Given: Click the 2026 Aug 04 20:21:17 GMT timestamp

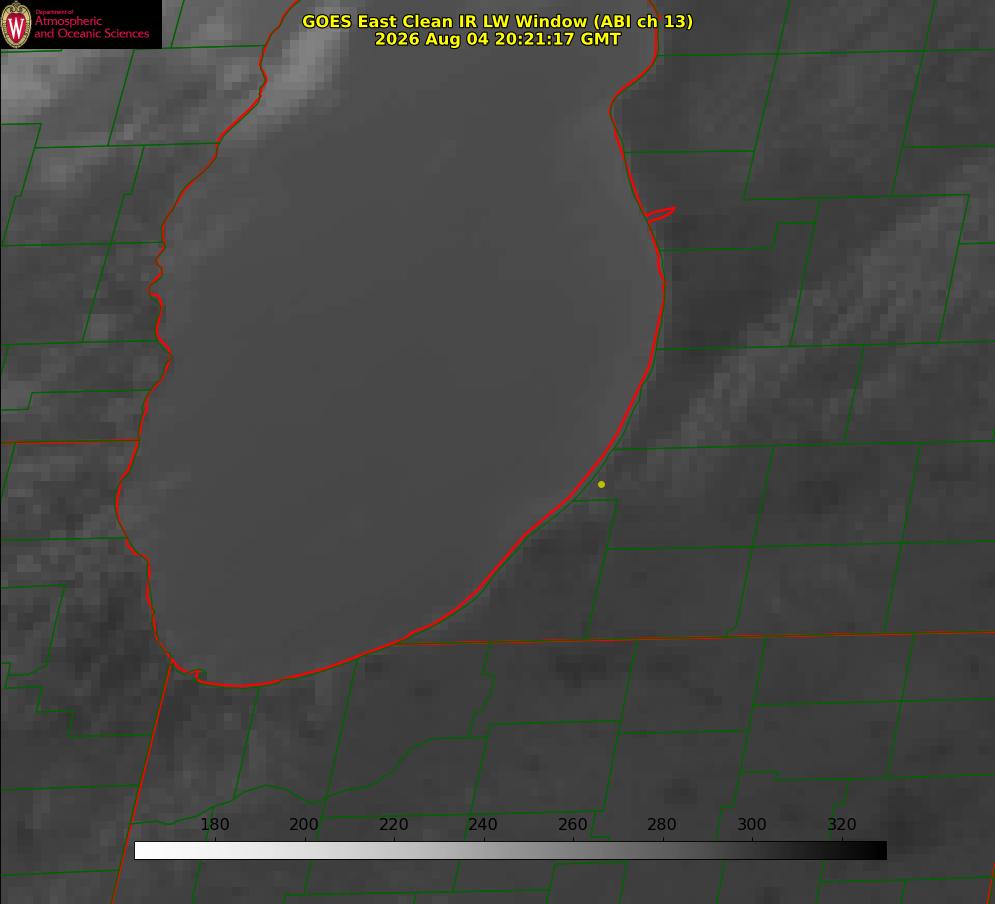Looking at the screenshot, I should [498, 39].
